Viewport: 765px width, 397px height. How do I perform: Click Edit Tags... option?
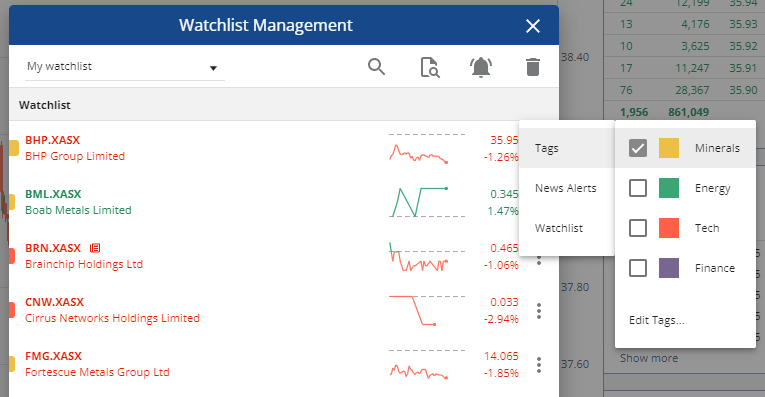657,320
